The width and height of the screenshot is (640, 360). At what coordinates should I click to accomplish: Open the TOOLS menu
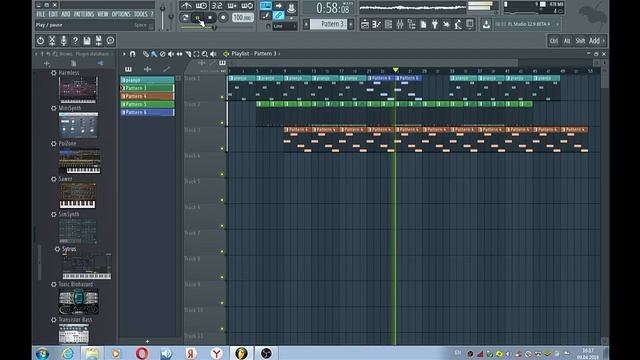click(x=140, y=14)
